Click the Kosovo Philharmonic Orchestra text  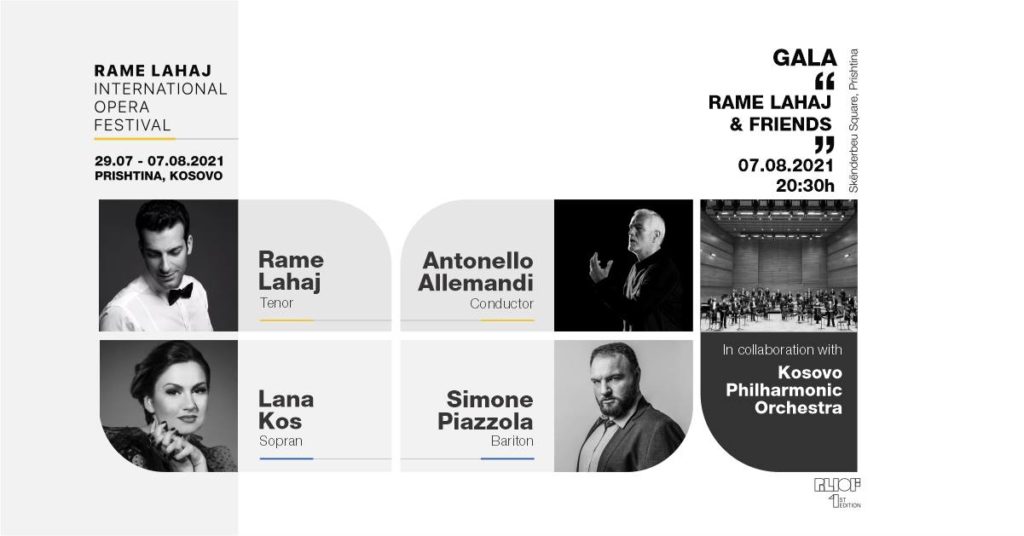coord(784,390)
